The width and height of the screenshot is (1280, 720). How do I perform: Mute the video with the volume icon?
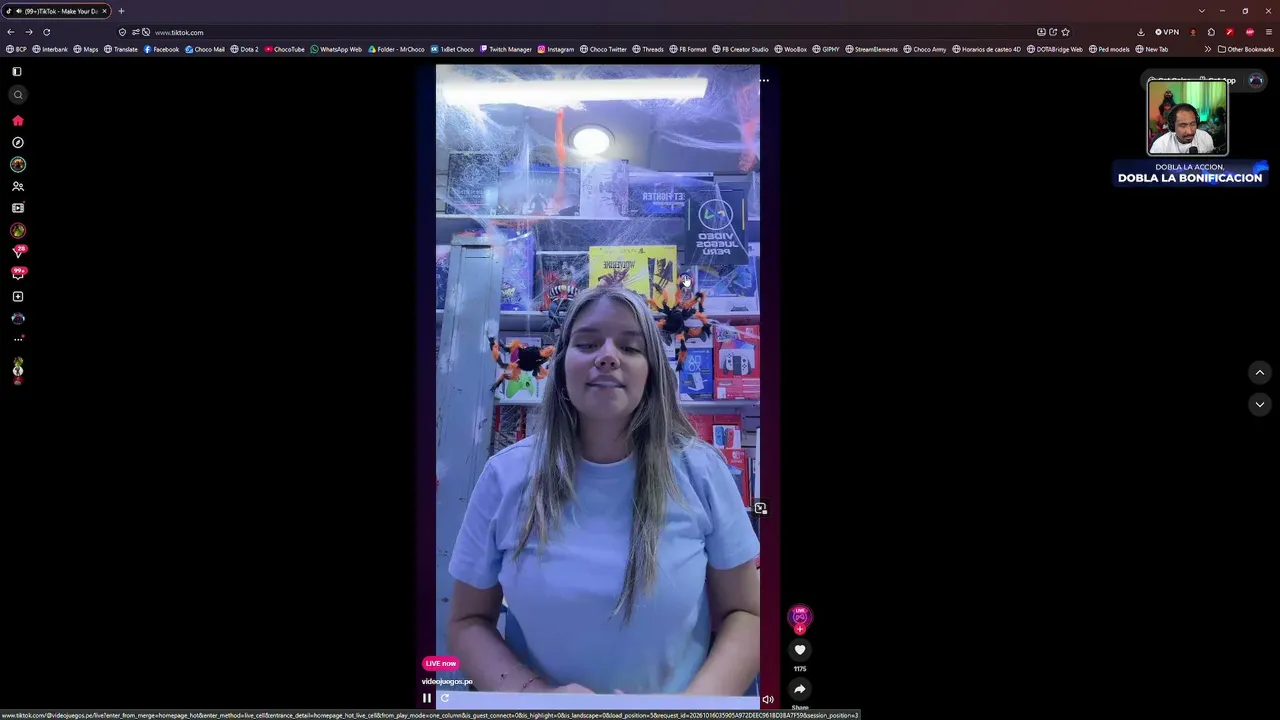tap(768, 700)
